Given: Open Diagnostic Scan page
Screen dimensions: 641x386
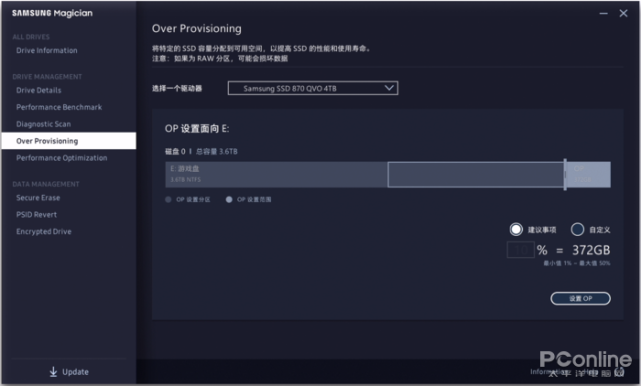Looking at the screenshot, I should [43, 124].
